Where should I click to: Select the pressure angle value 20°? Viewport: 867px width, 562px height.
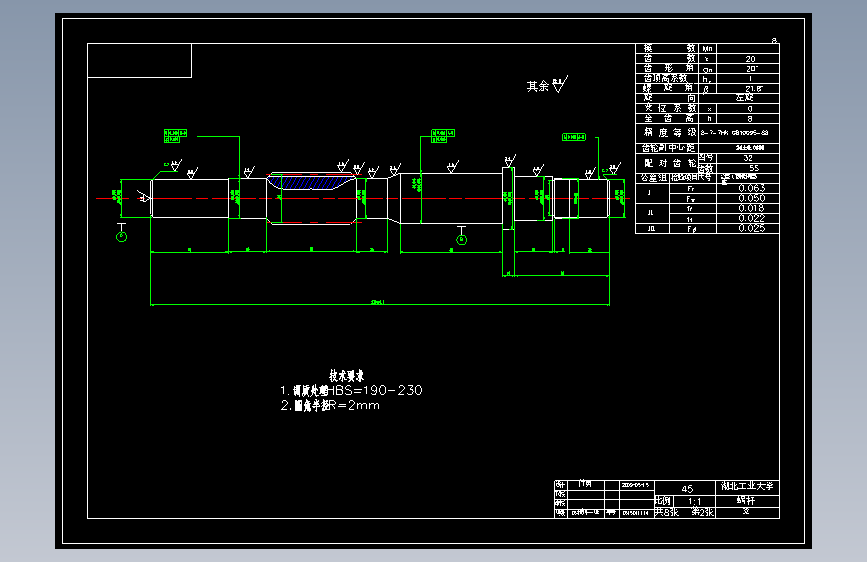(x=751, y=69)
